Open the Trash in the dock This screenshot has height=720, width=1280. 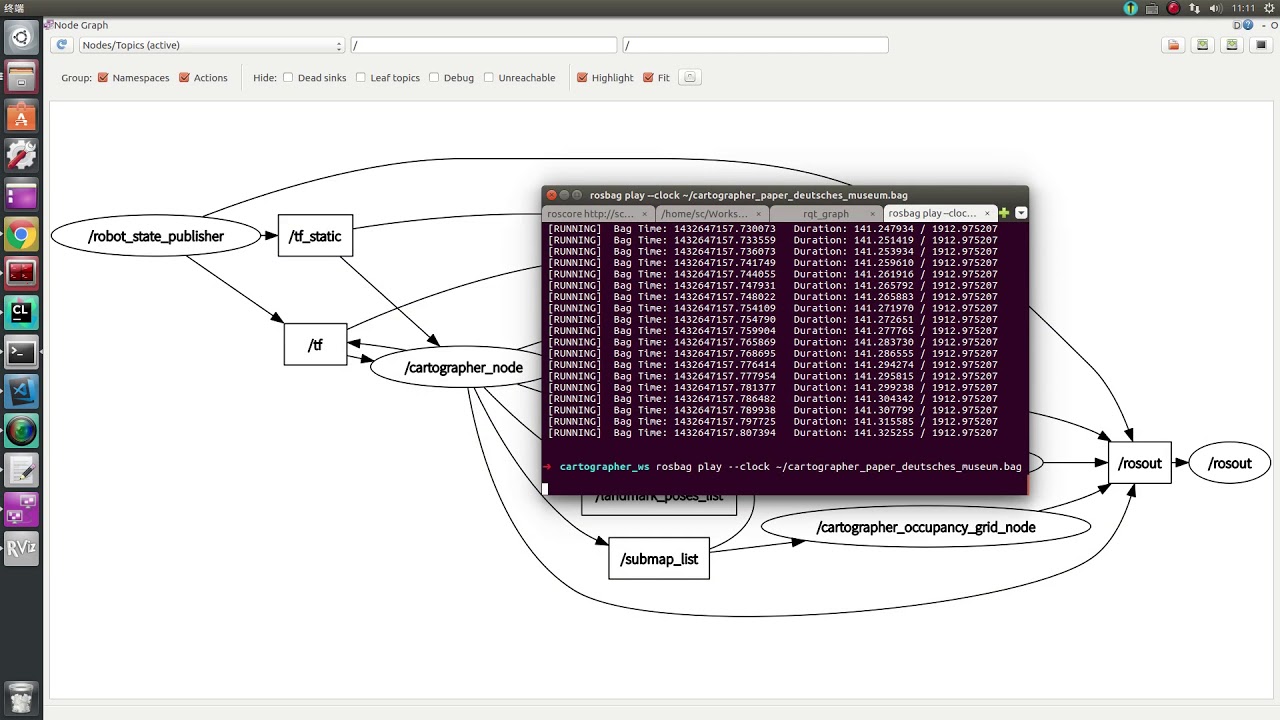coord(21,696)
